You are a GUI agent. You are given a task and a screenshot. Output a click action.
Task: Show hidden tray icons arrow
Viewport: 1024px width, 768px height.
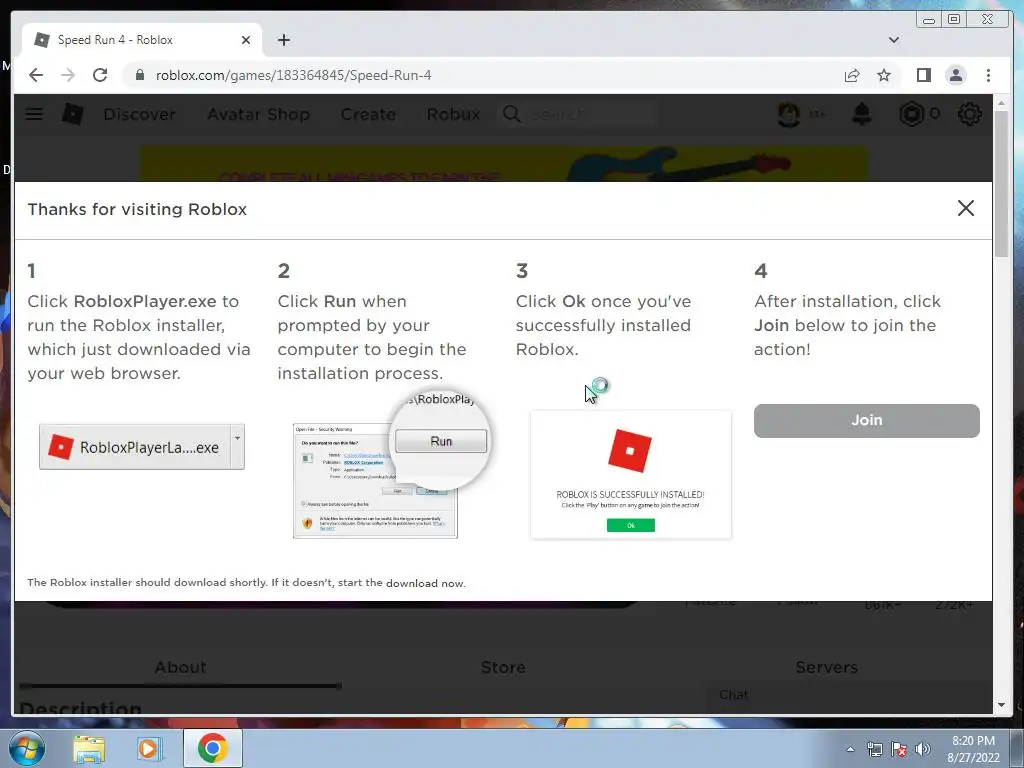click(x=850, y=749)
